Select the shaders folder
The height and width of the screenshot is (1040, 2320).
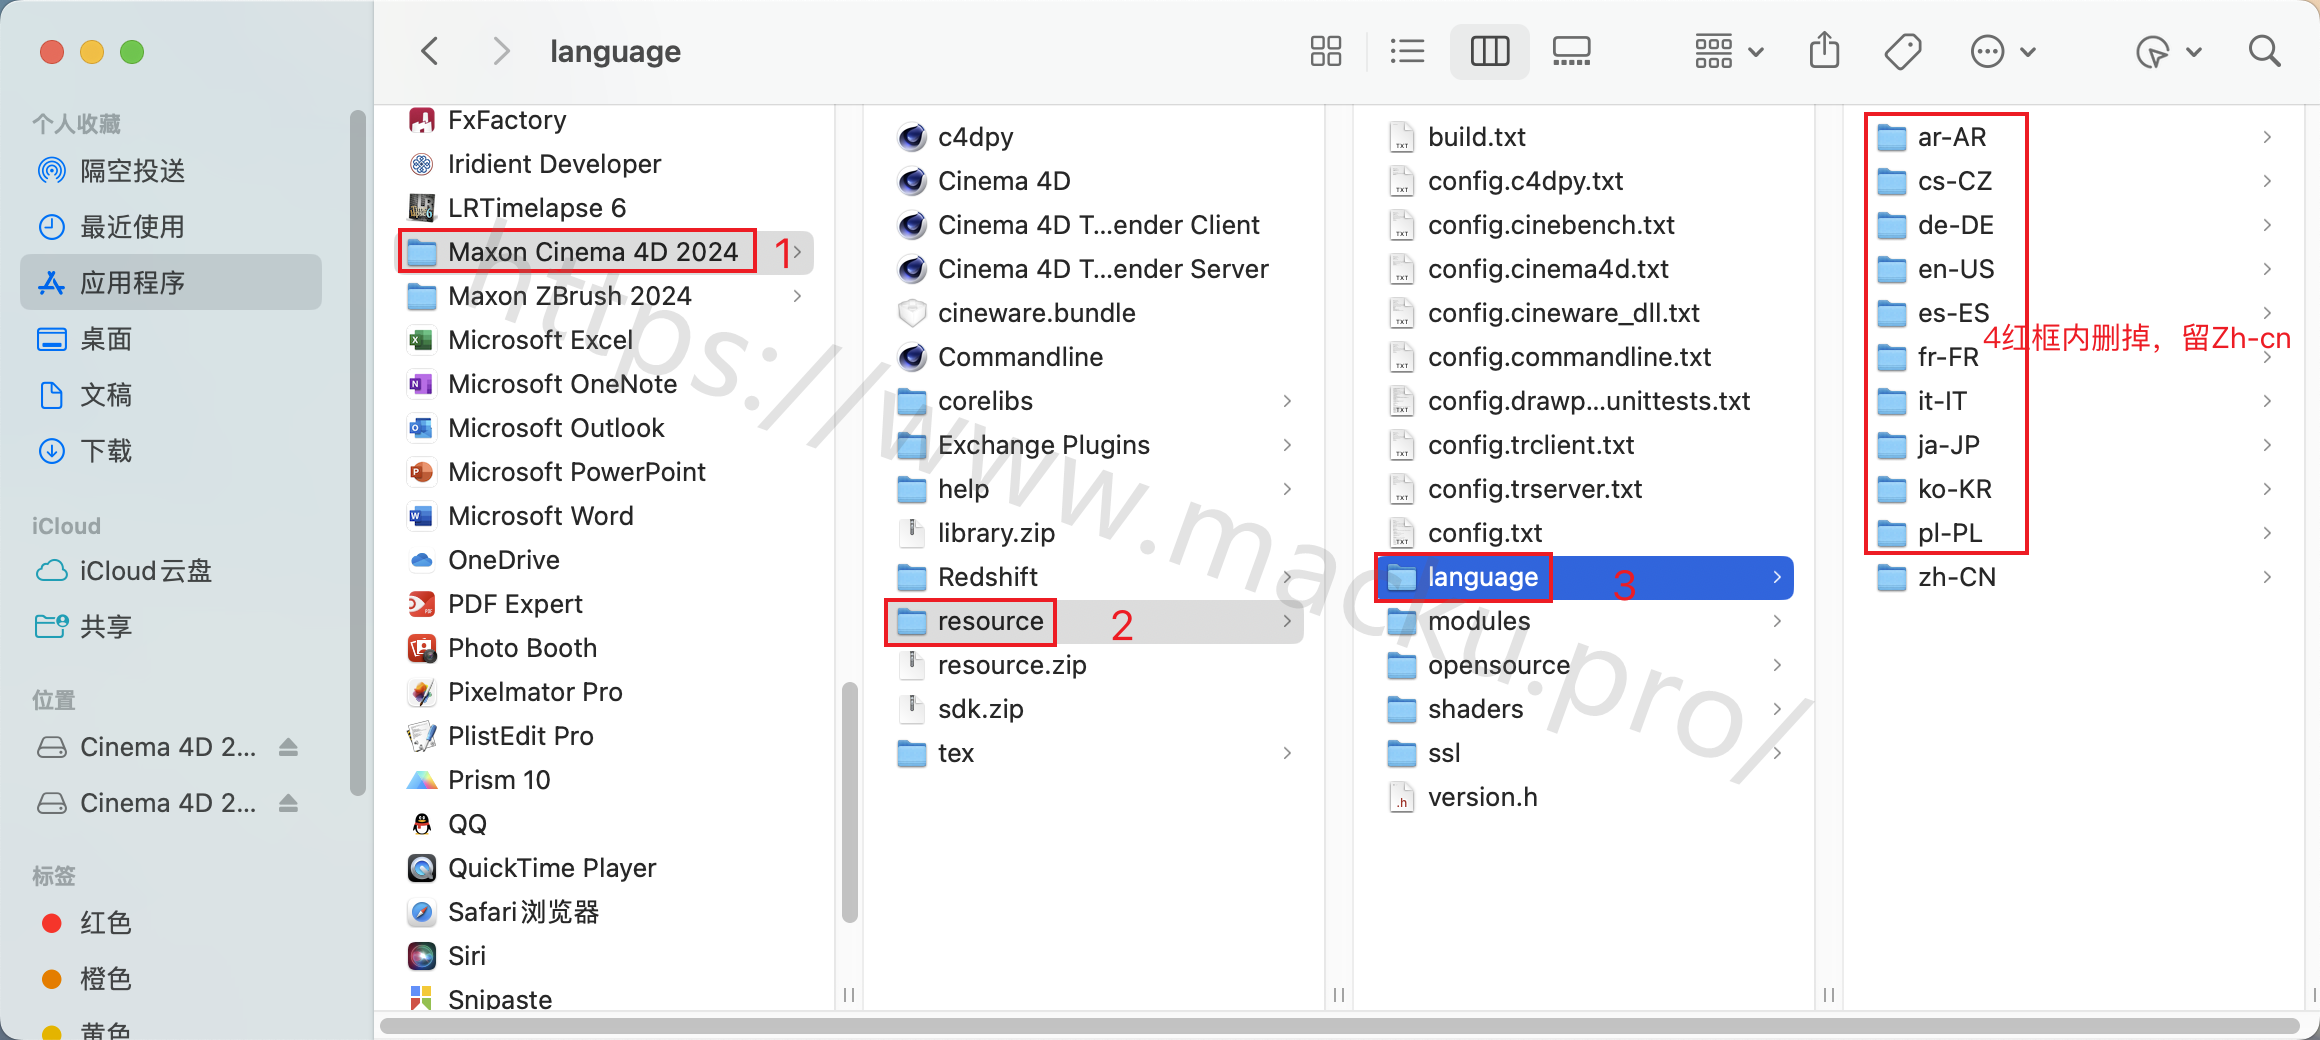click(x=1585, y=709)
